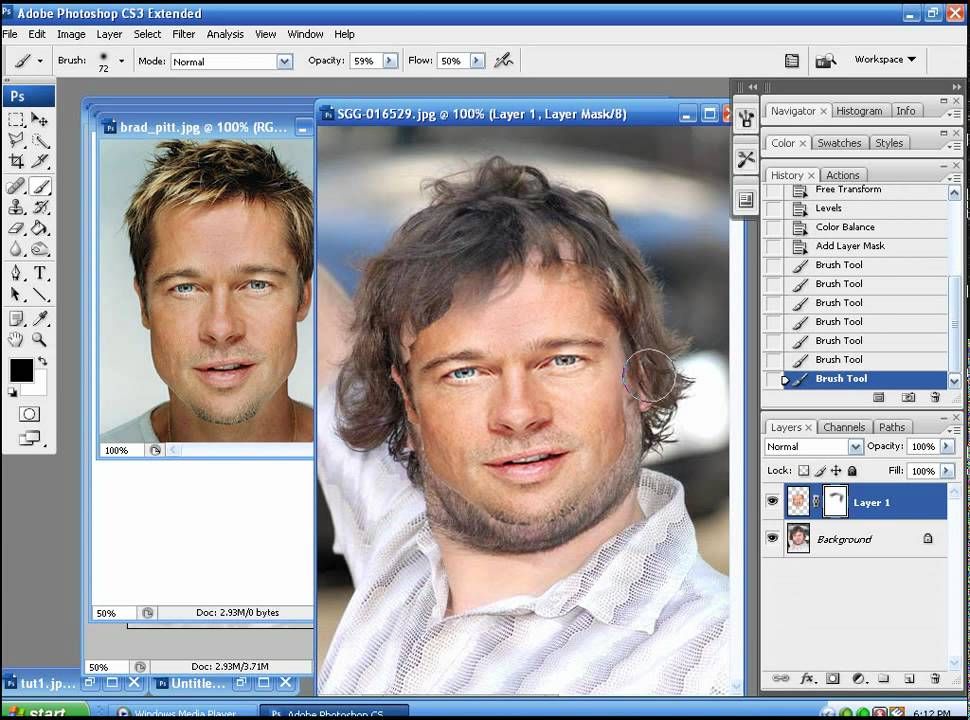
Task: Click the black foreground color swatch
Action: pyautogui.click(x=20, y=369)
